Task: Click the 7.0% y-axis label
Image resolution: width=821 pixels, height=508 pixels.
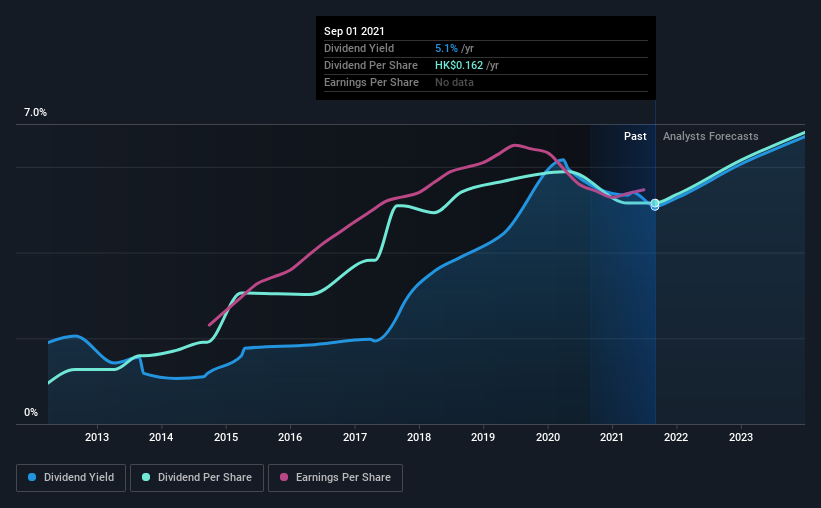Action: pos(35,113)
